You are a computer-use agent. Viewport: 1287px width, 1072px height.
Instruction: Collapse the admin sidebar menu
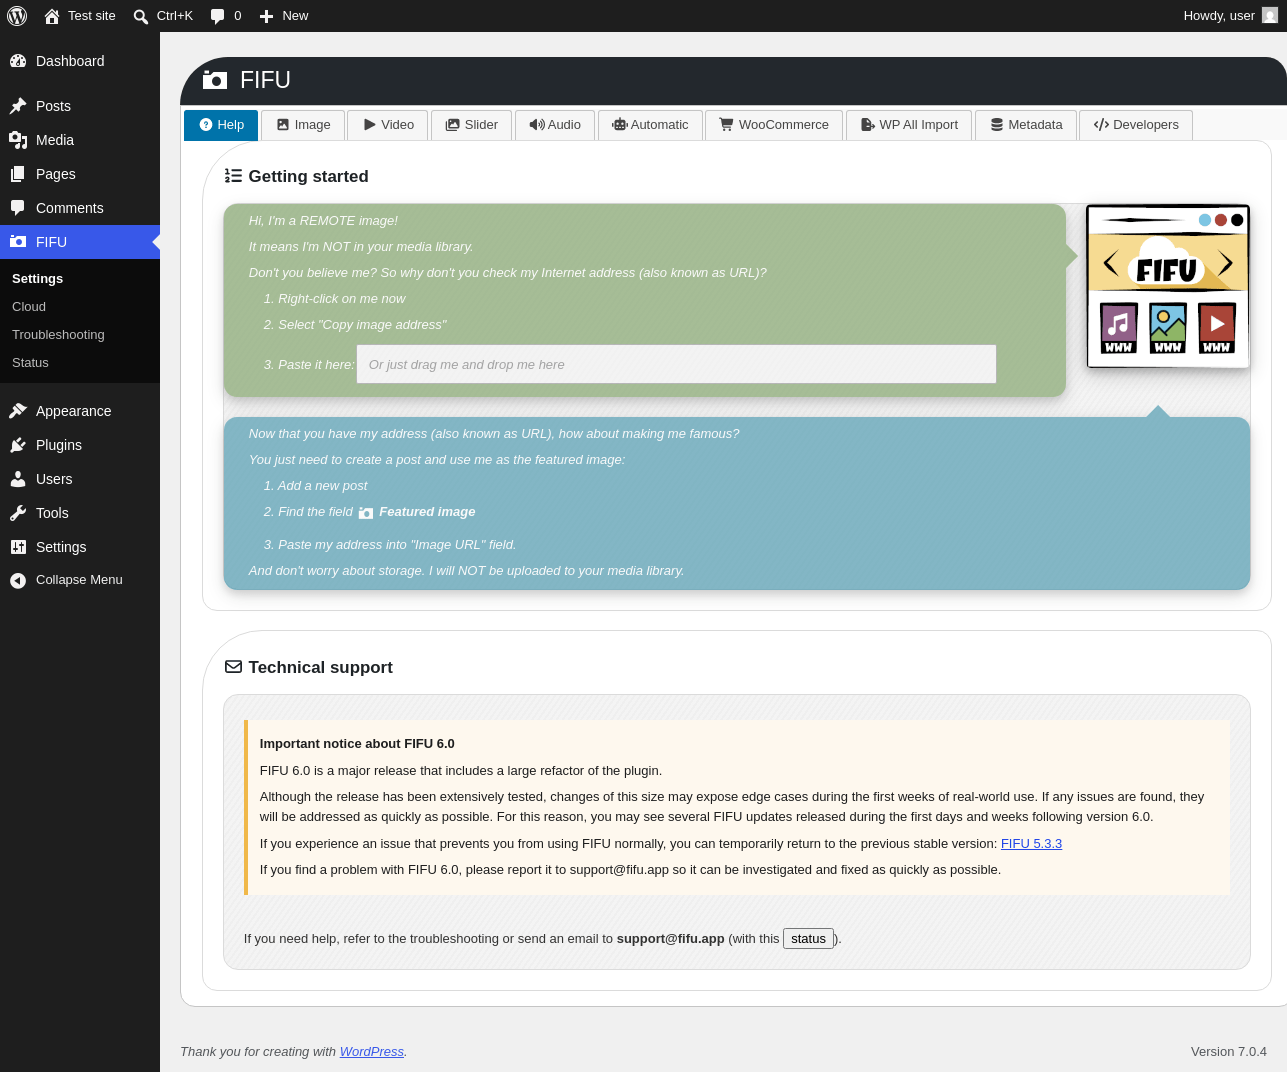[80, 580]
